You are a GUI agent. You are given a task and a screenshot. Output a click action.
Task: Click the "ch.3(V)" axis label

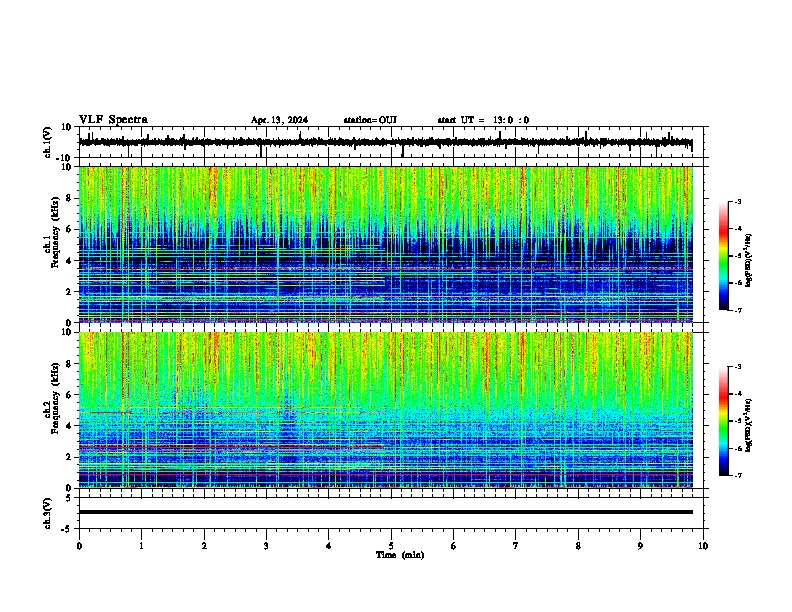click(48, 513)
